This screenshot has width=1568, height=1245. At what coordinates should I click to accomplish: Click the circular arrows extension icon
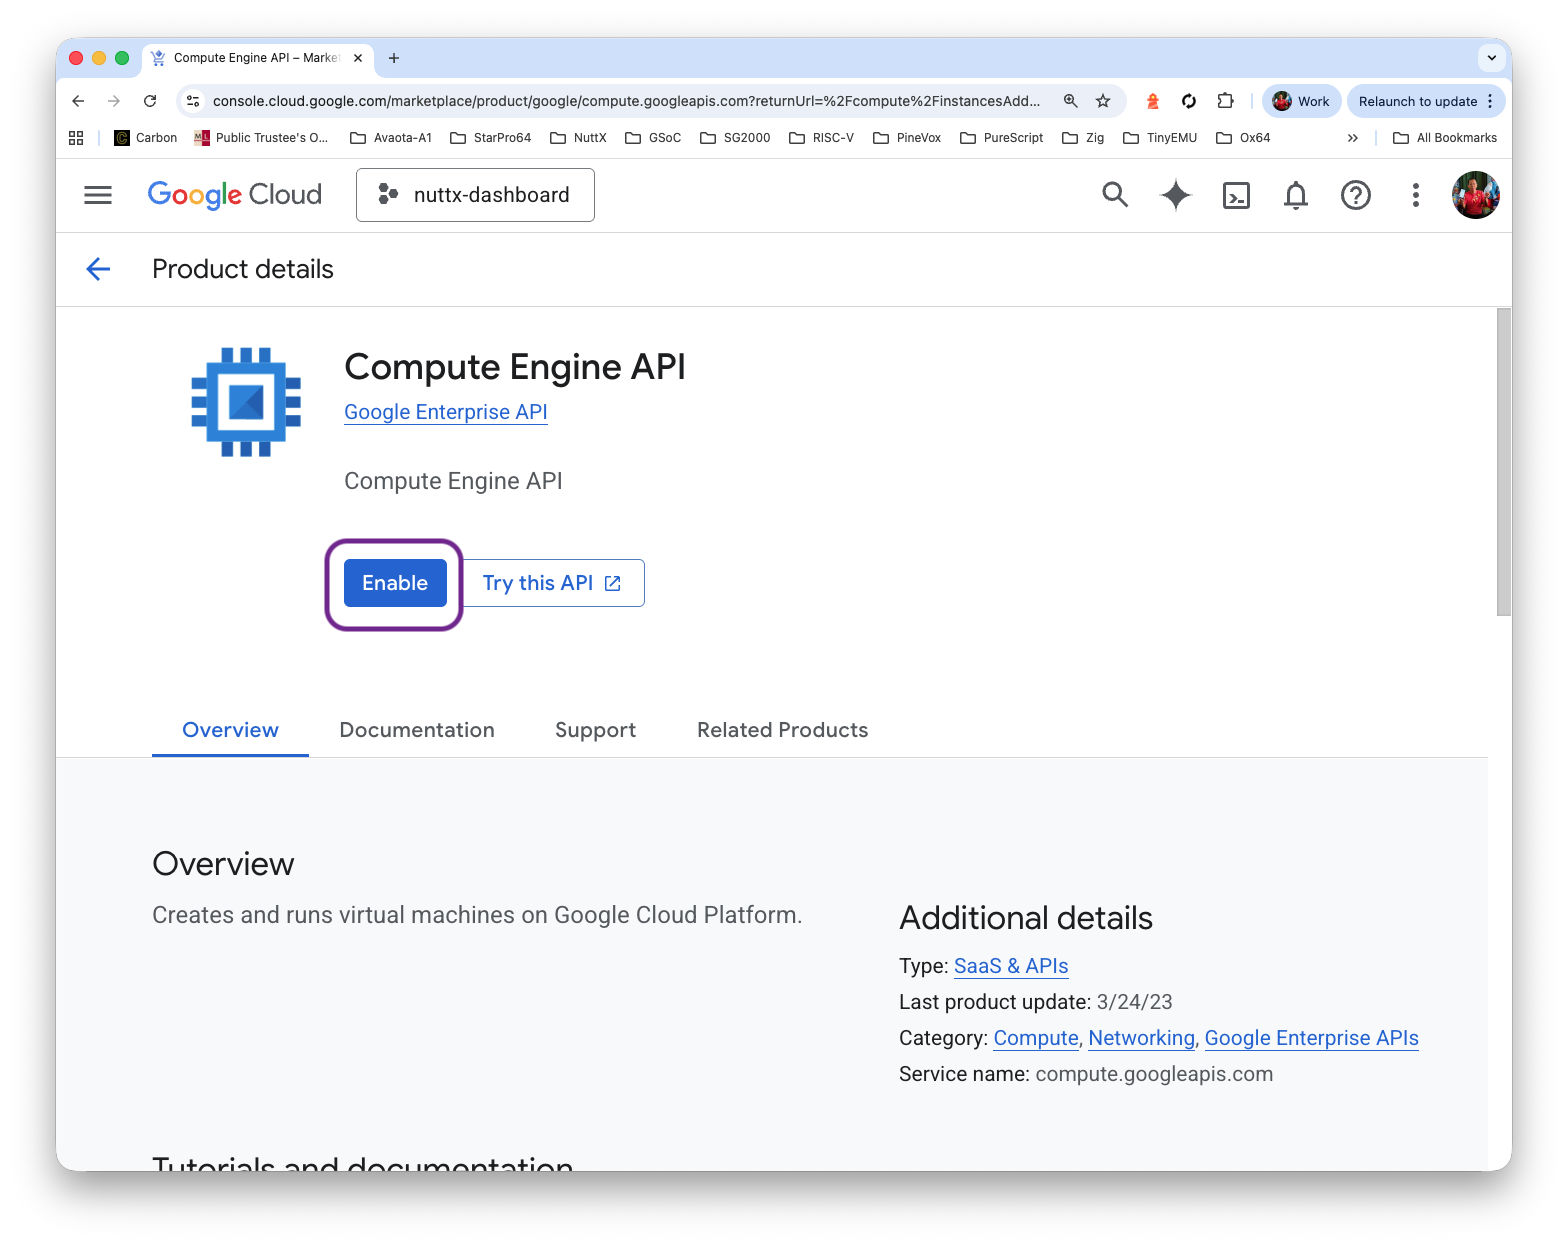click(1189, 101)
